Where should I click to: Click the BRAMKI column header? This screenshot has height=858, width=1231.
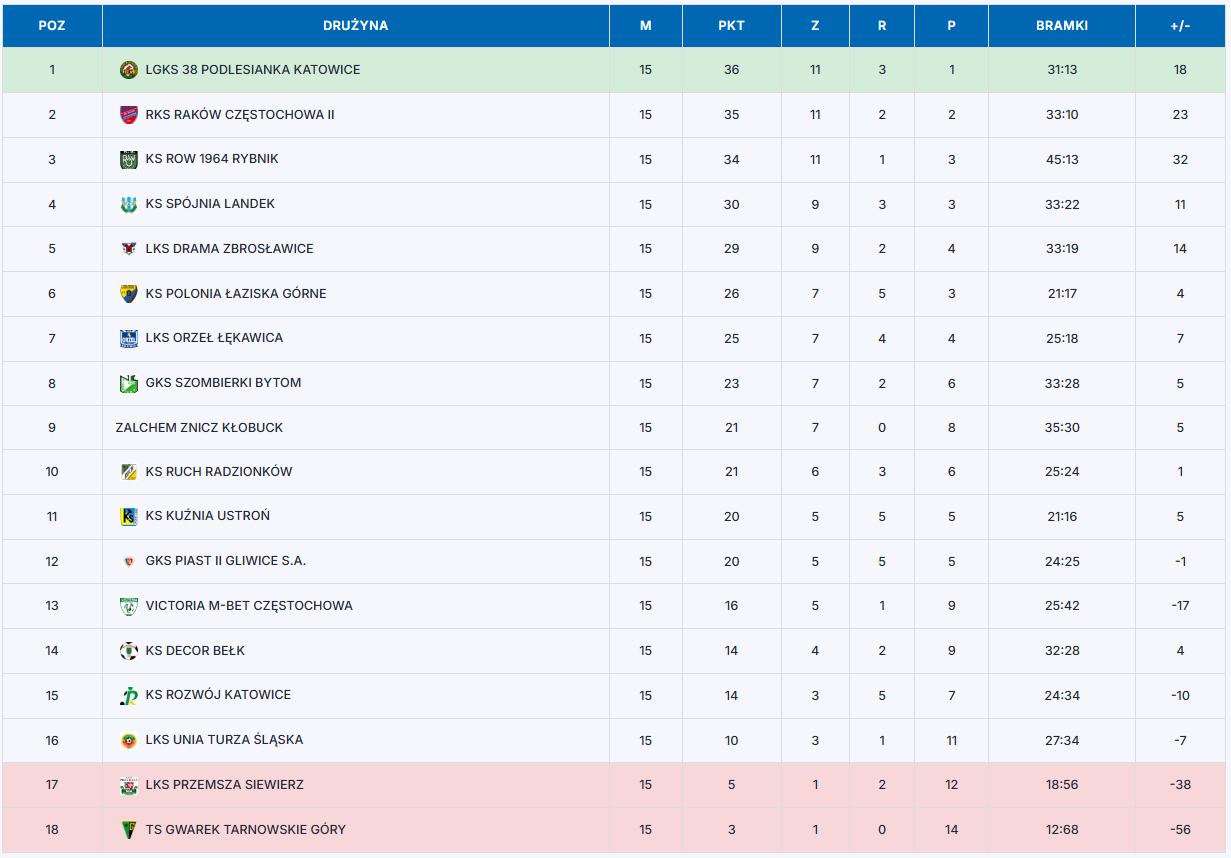pos(1062,26)
